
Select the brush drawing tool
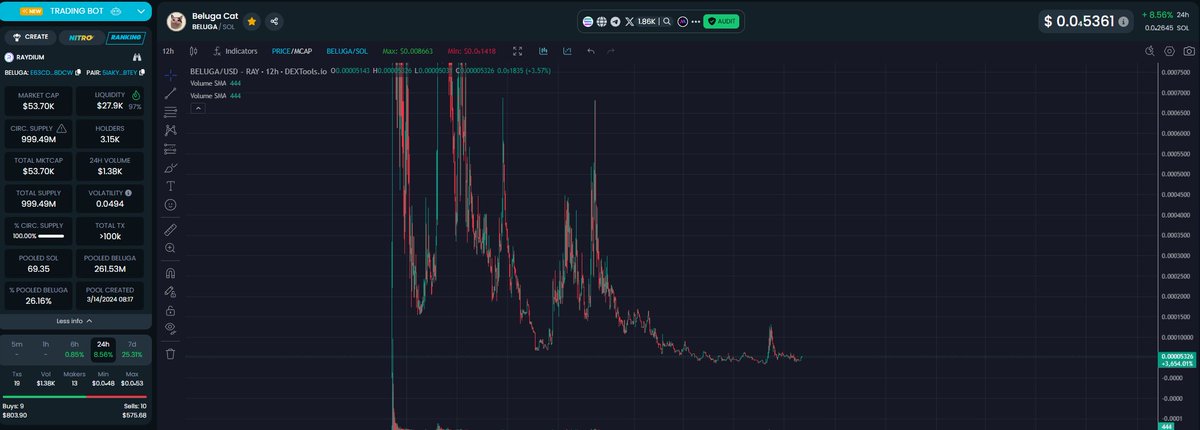[x=170, y=167]
